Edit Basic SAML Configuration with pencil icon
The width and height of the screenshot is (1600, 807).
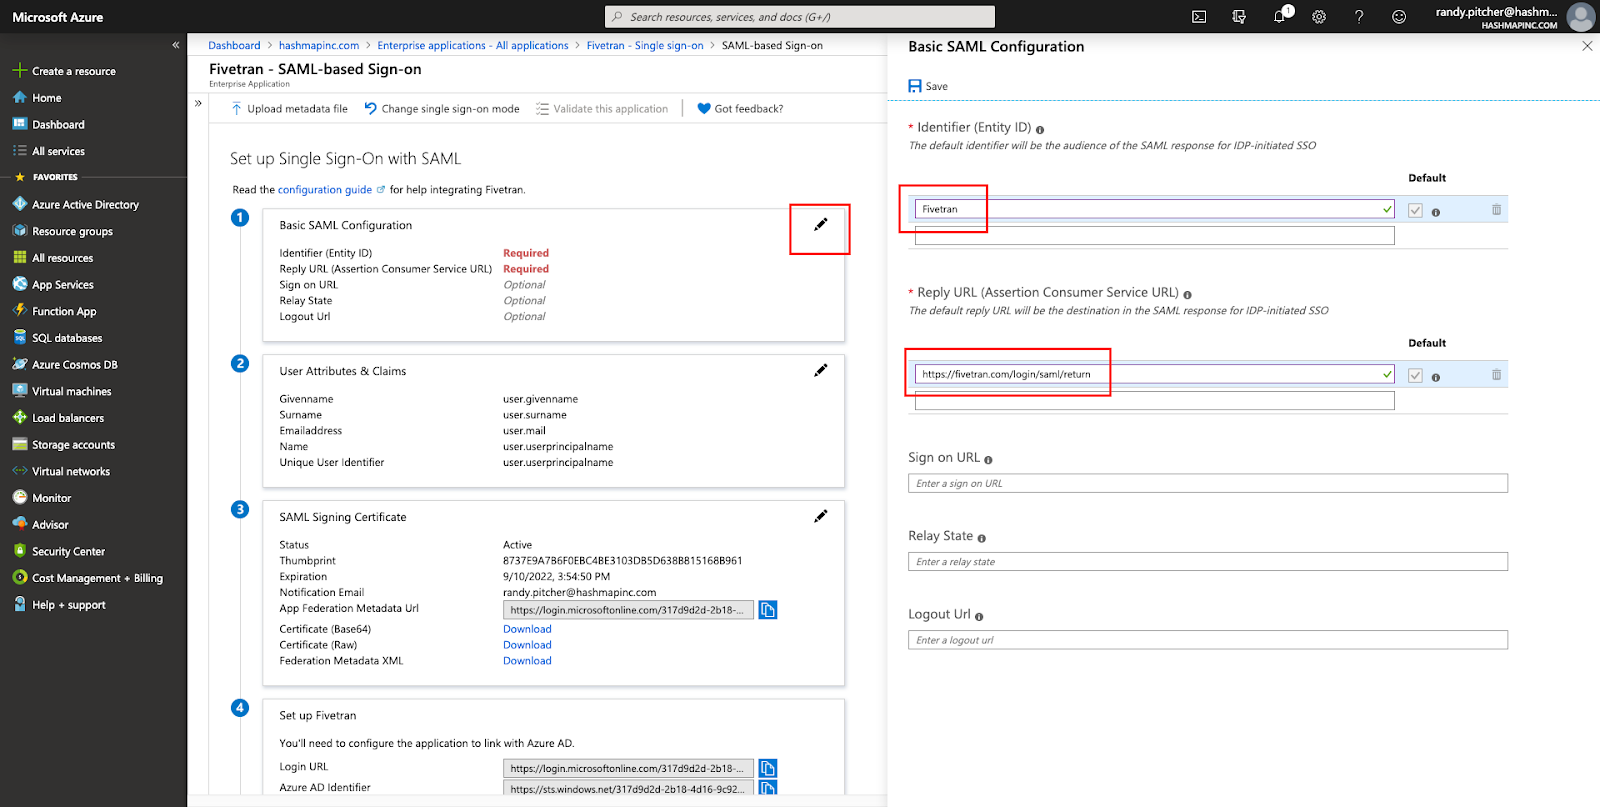[821, 225]
